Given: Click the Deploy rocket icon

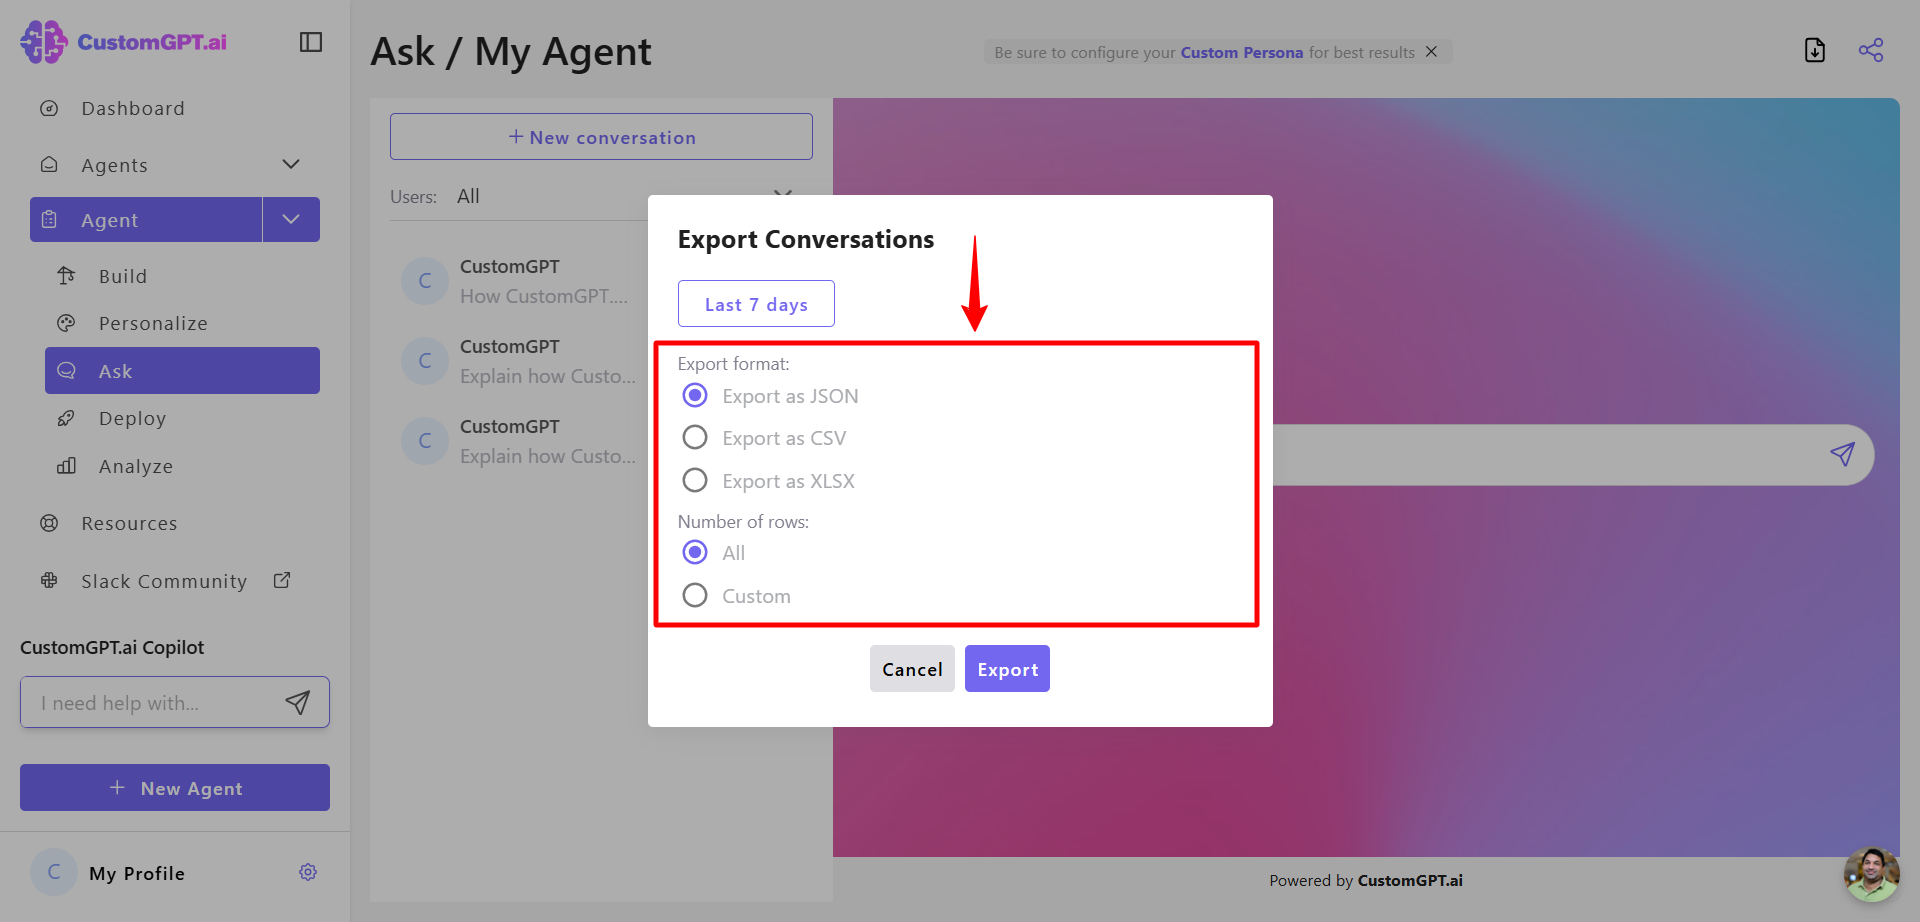Looking at the screenshot, I should [66, 418].
